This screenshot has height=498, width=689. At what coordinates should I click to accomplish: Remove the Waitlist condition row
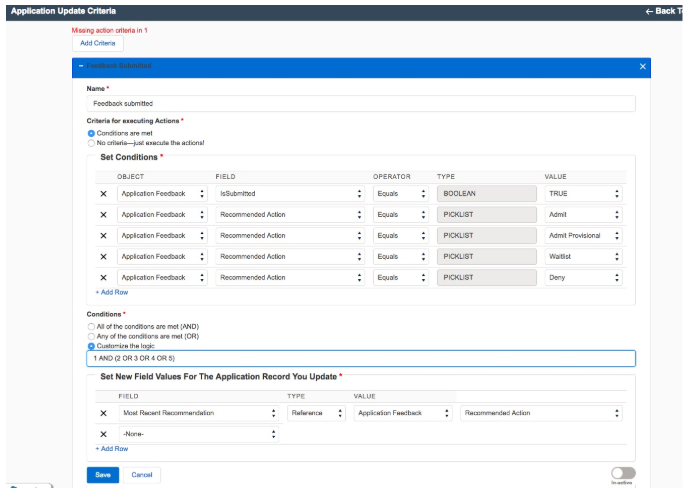tap(103, 256)
